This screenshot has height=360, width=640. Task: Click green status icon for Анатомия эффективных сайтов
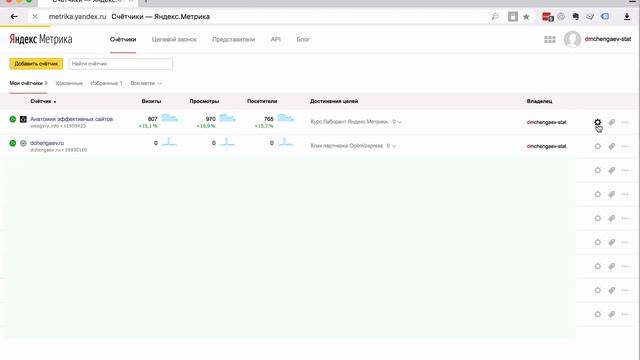[x=13, y=119]
